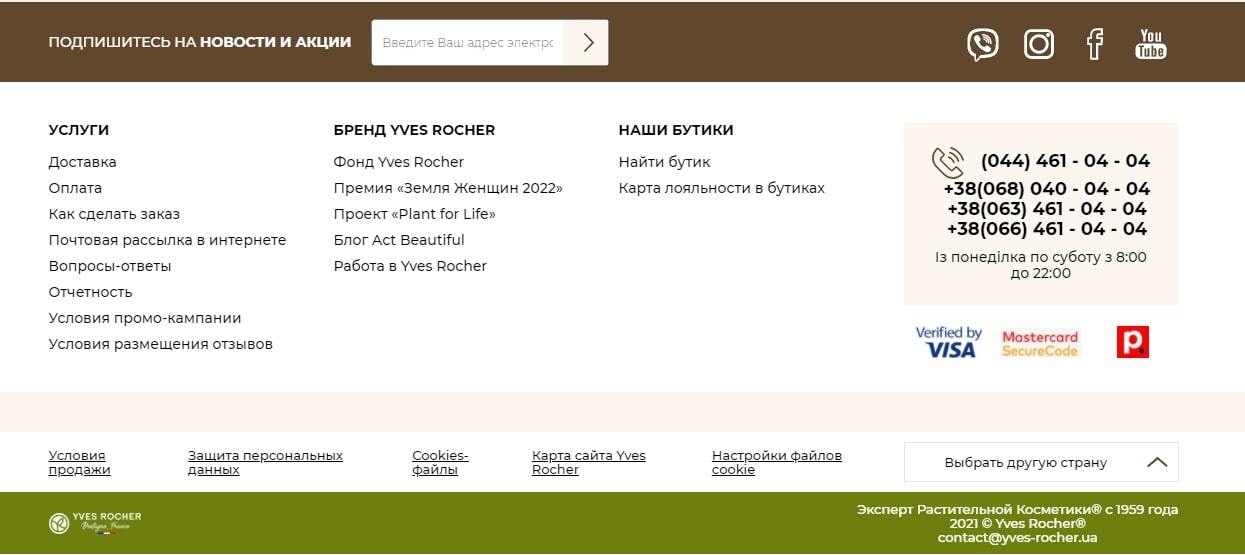The image size is (1245, 555).
Task: Click the Verified by Visa logo
Action: pos(948,342)
